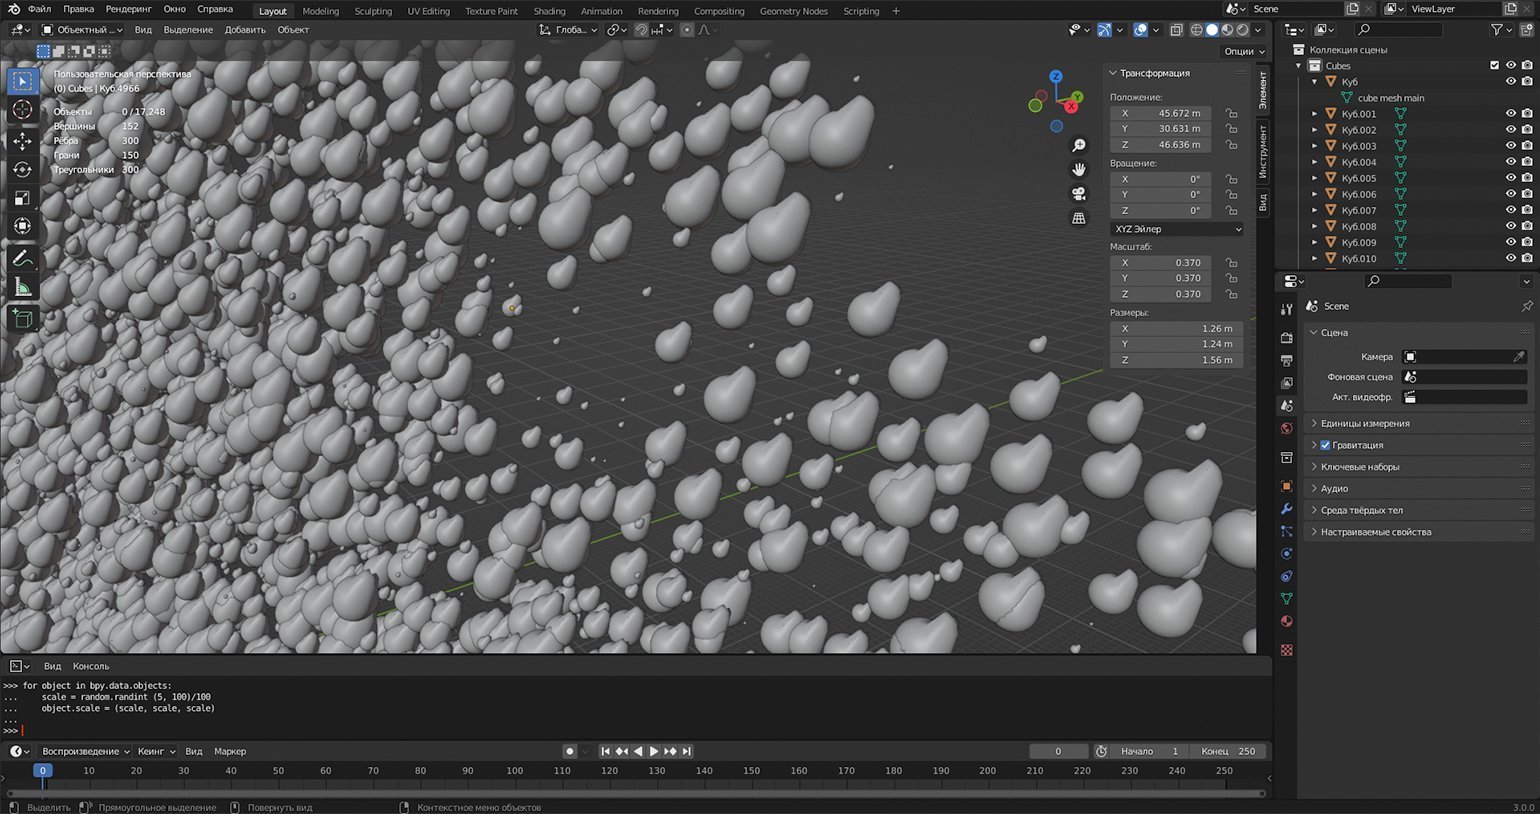Lock the scale Z value
The height and width of the screenshot is (814, 1540).
tap(1231, 294)
